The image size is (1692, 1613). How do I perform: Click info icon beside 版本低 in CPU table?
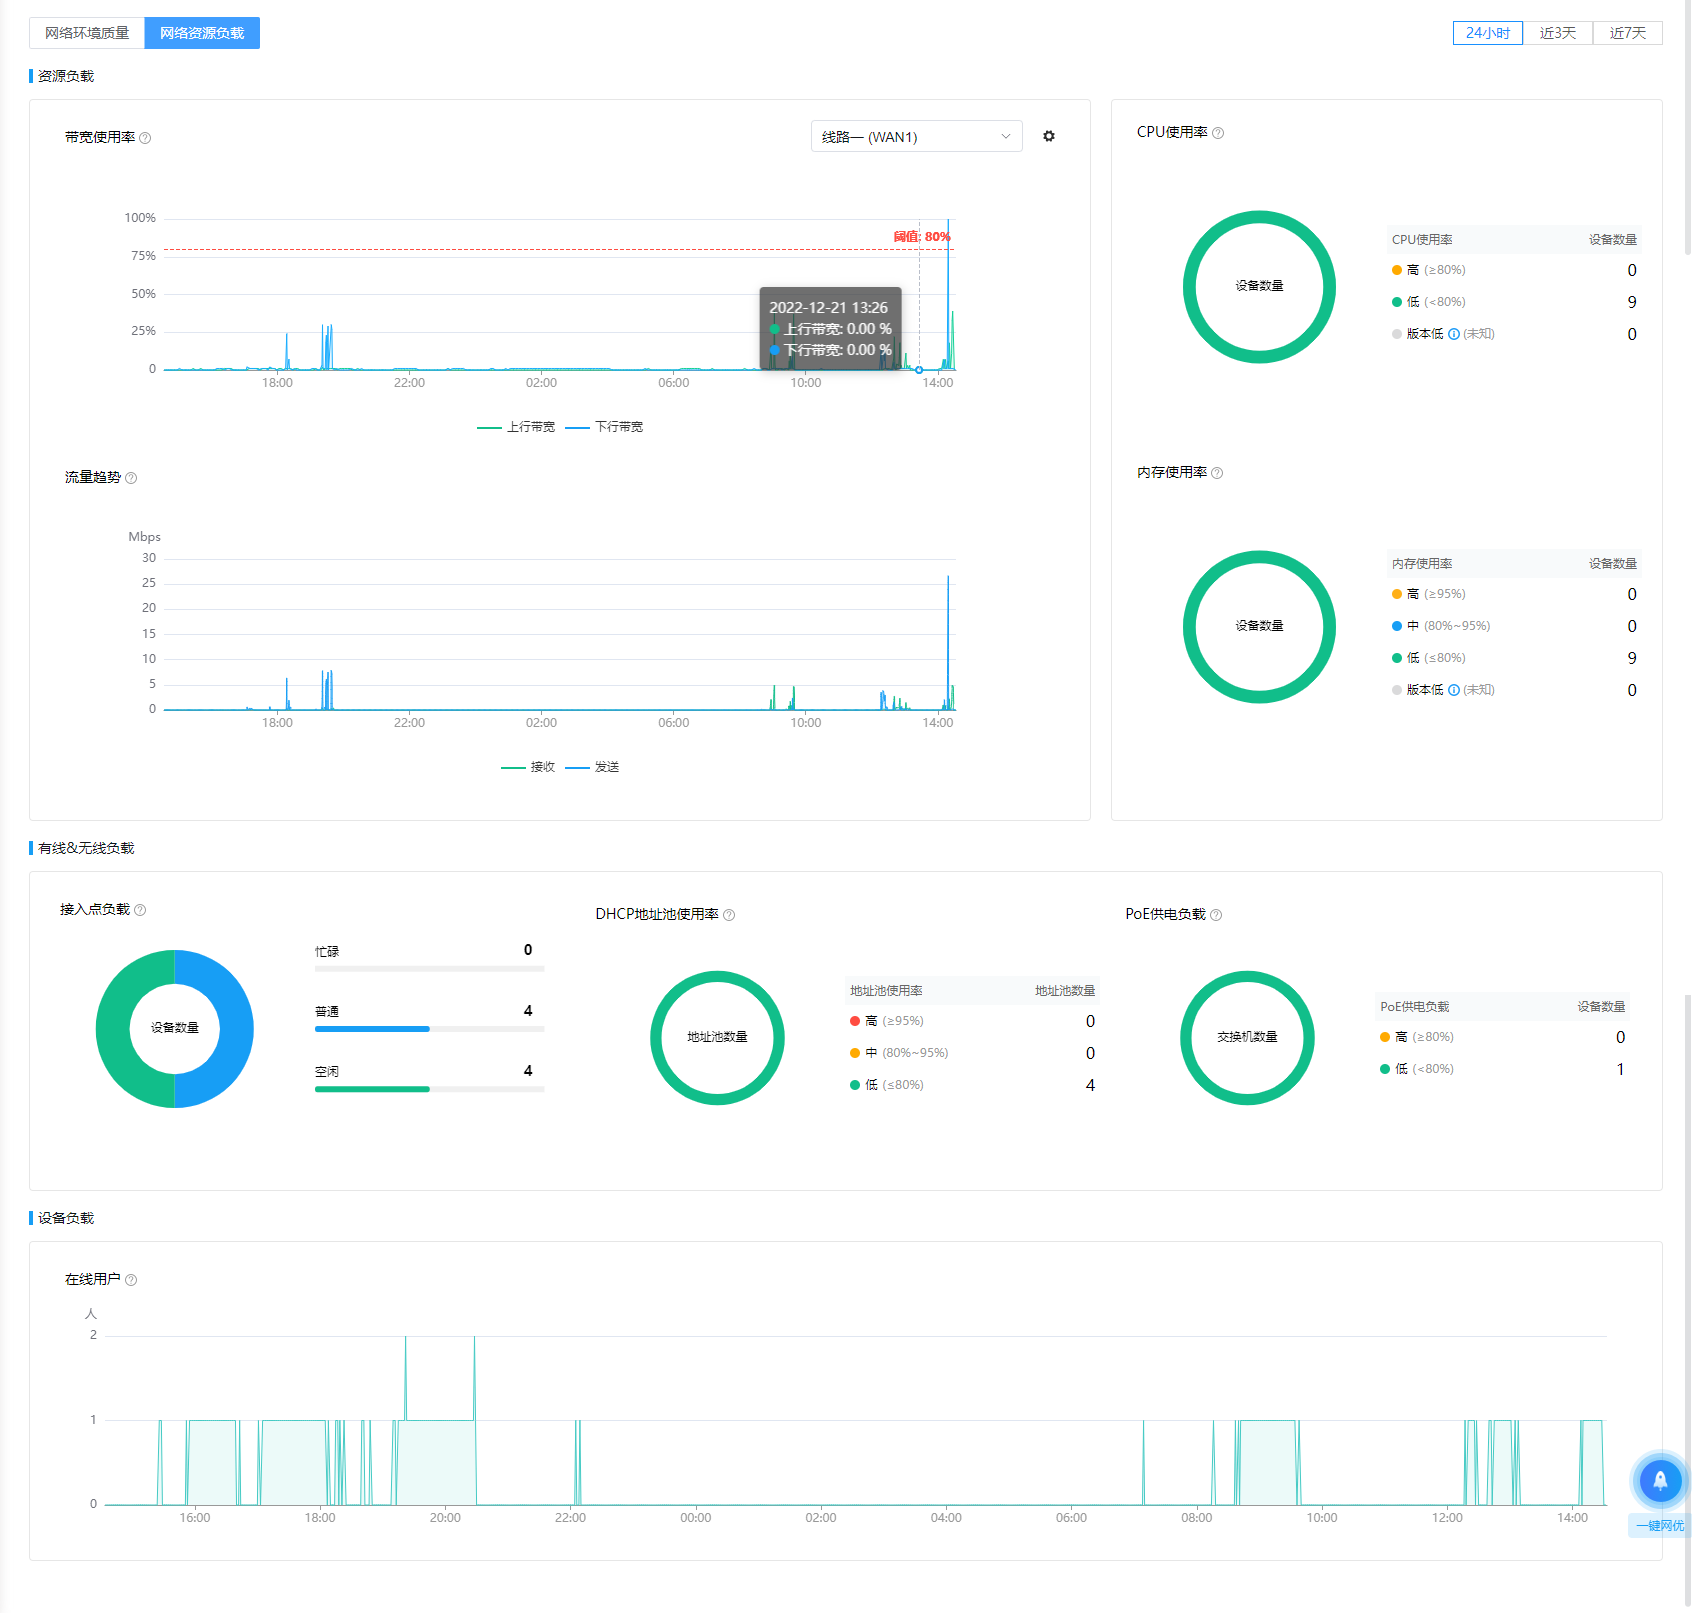coord(1454,334)
